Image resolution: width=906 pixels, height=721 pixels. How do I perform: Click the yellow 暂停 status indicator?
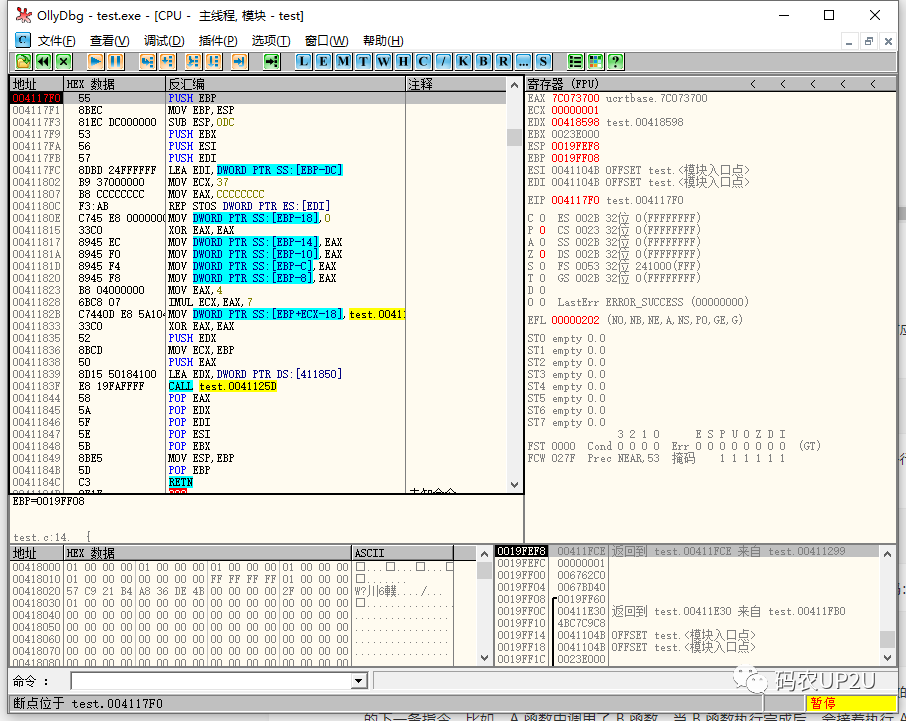coord(851,703)
